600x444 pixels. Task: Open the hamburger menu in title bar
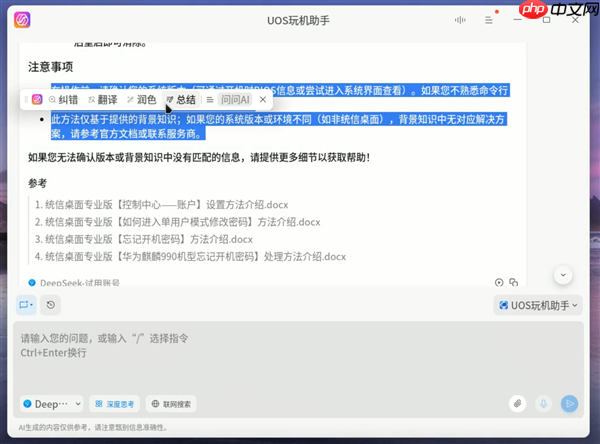(489, 20)
